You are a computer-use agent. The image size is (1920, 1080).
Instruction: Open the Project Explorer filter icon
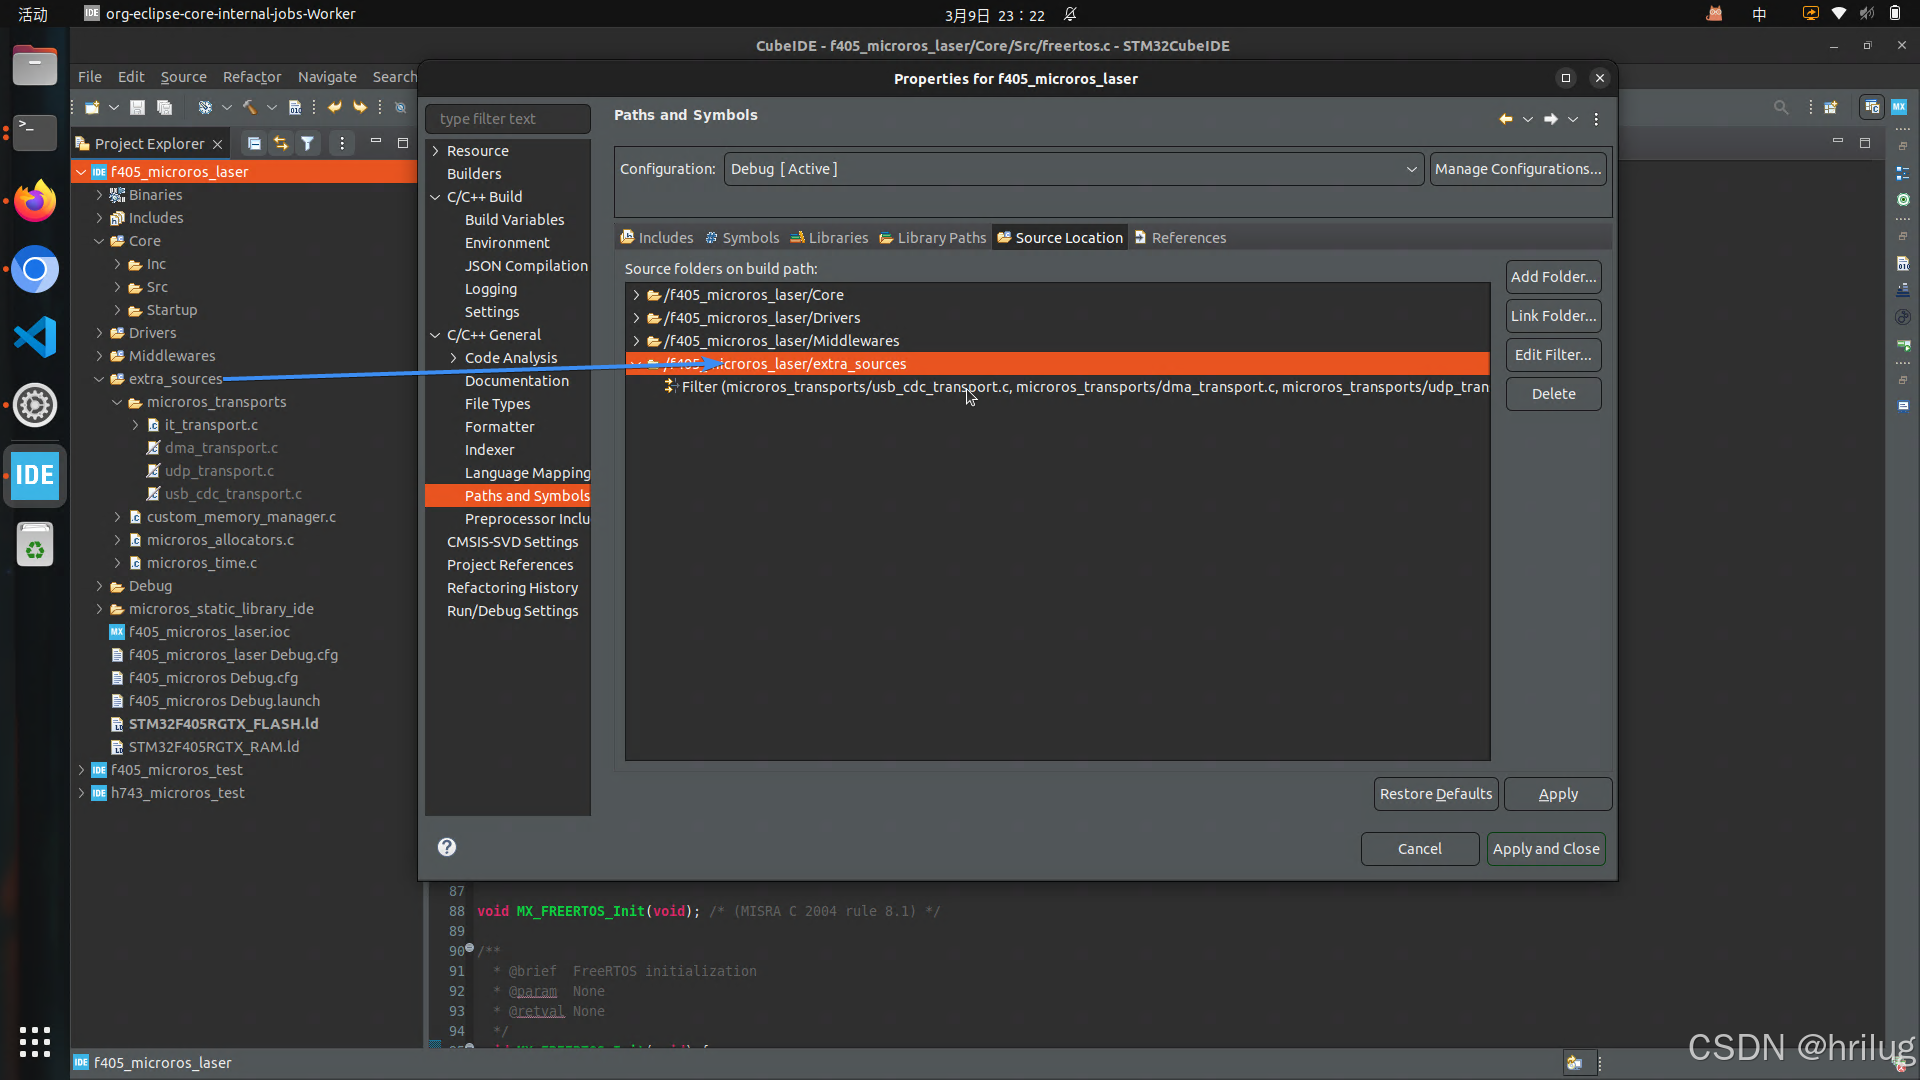308,144
